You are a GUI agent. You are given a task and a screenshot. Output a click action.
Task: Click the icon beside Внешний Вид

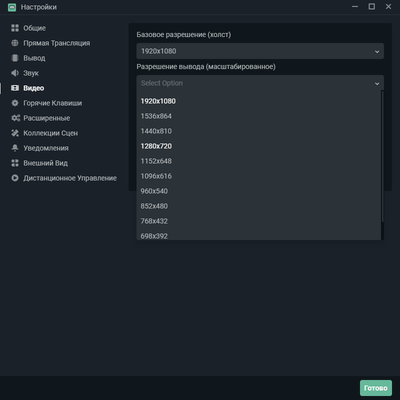coord(15,163)
